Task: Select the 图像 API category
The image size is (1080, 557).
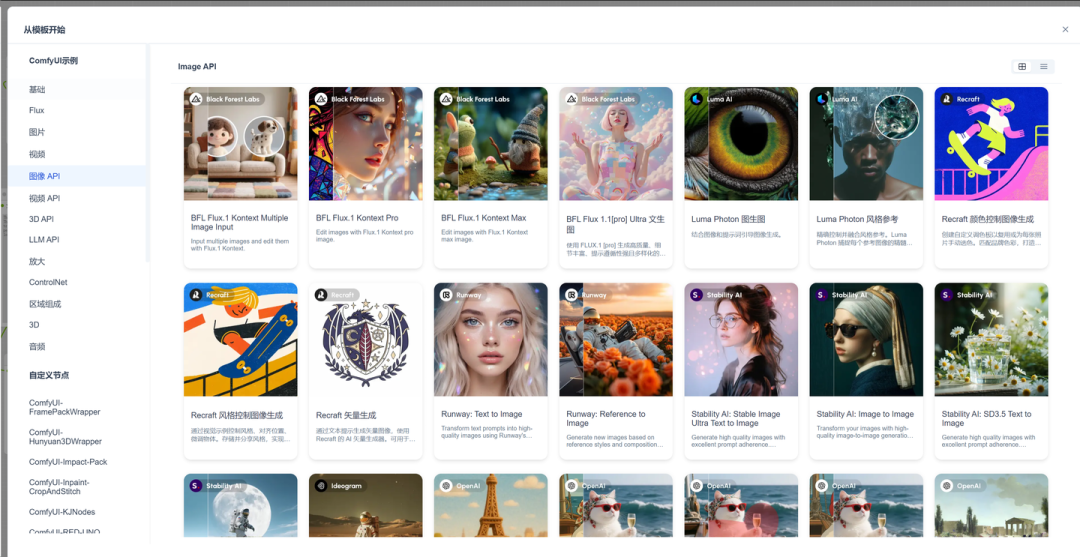Action: coord(77,176)
